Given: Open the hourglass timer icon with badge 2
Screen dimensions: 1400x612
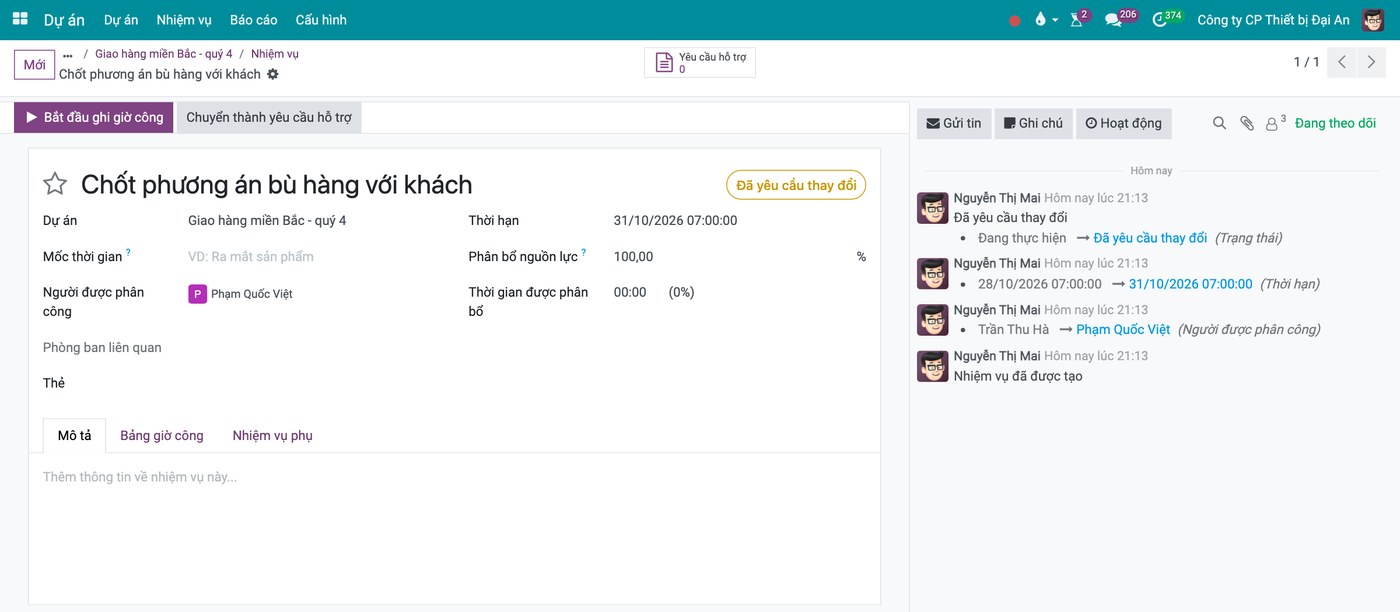Looking at the screenshot, I should (1078, 19).
